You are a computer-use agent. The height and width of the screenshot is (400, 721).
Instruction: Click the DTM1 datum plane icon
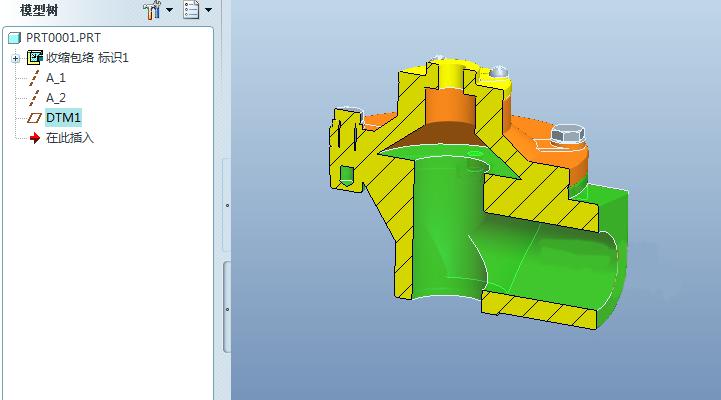34,118
